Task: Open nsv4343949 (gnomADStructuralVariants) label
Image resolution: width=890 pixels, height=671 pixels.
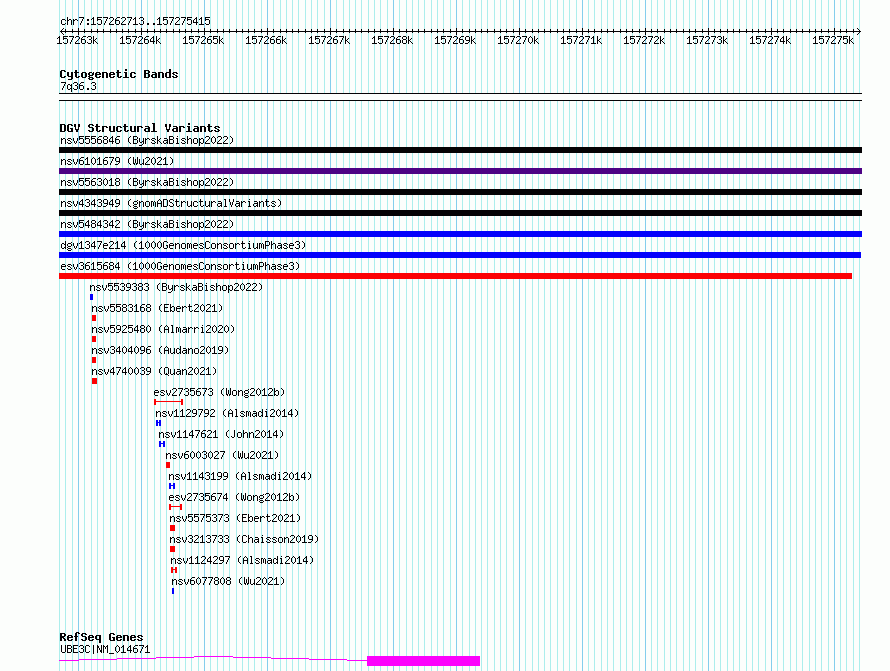Action: pos(171,203)
